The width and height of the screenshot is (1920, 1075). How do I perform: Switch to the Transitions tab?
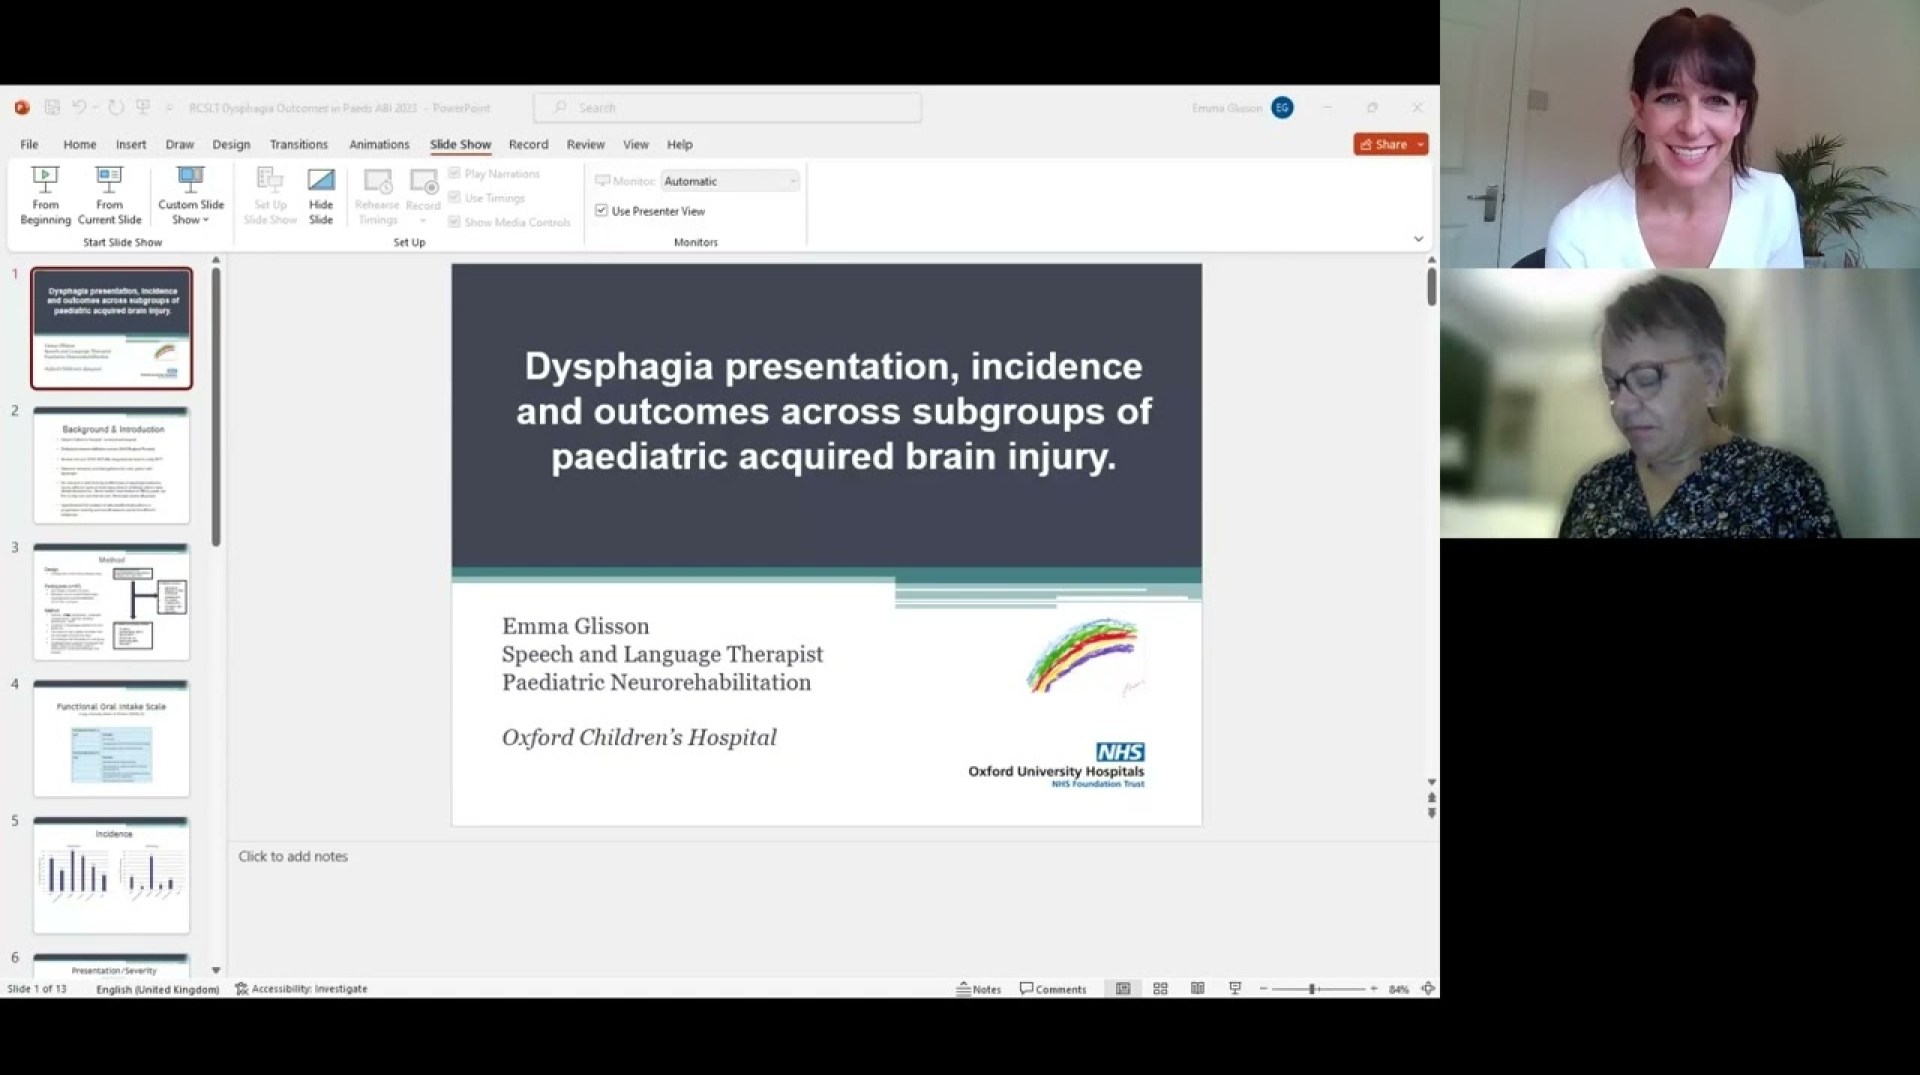point(298,144)
